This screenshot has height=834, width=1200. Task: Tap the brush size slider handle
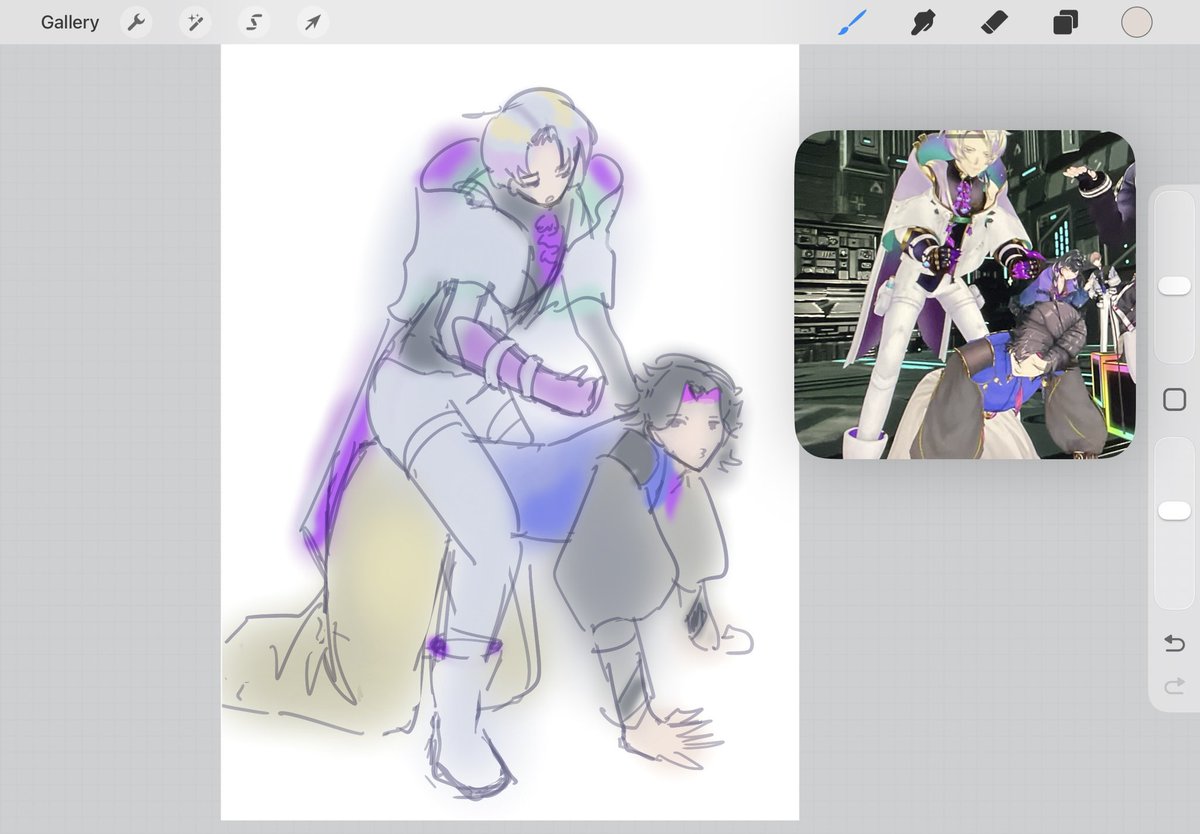coord(1174,286)
